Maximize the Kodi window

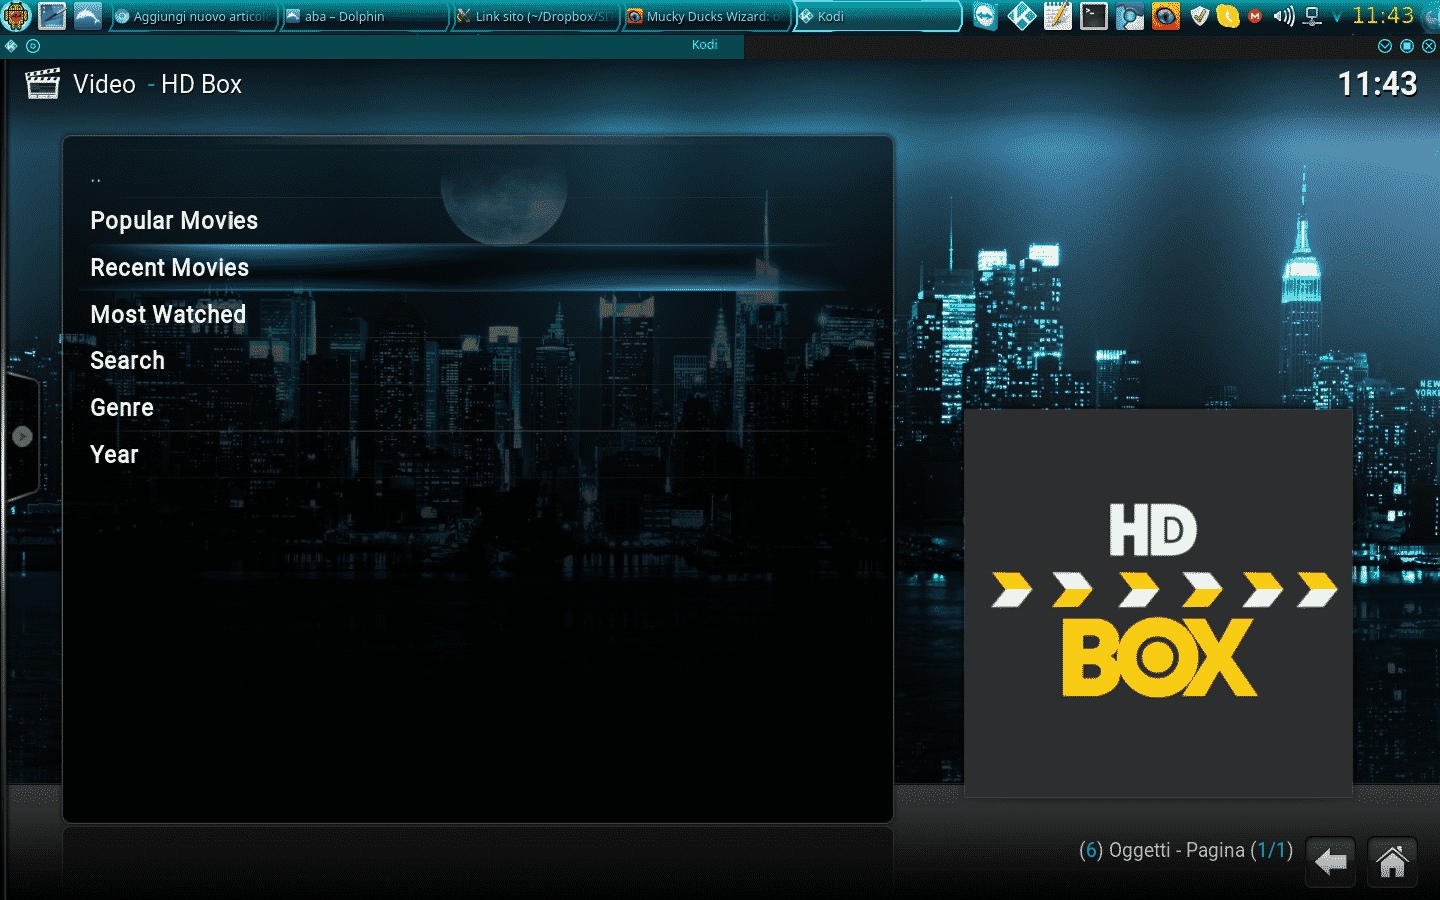click(1407, 46)
